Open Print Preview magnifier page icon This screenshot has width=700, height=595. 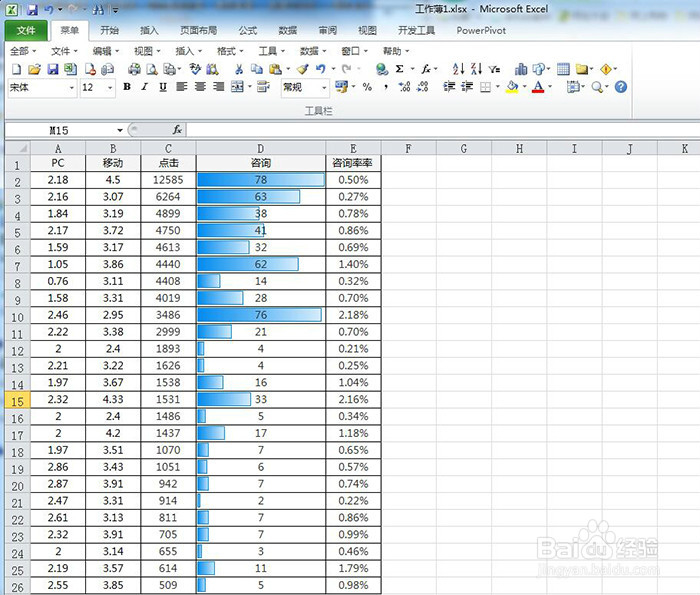pos(152,69)
